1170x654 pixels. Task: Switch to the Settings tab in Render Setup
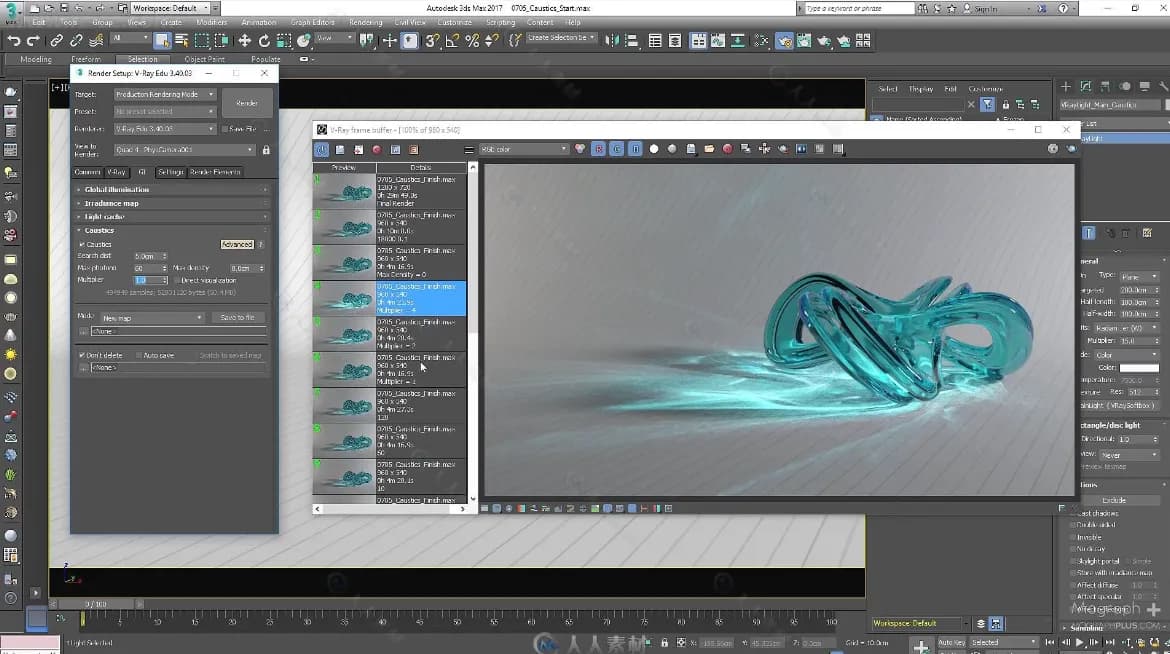pyautogui.click(x=171, y=172)
